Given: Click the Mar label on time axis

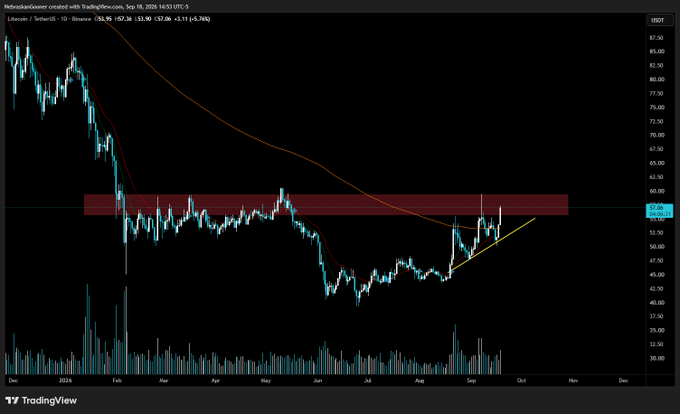Looking at the screenshot, I should [x=163, y=381].
